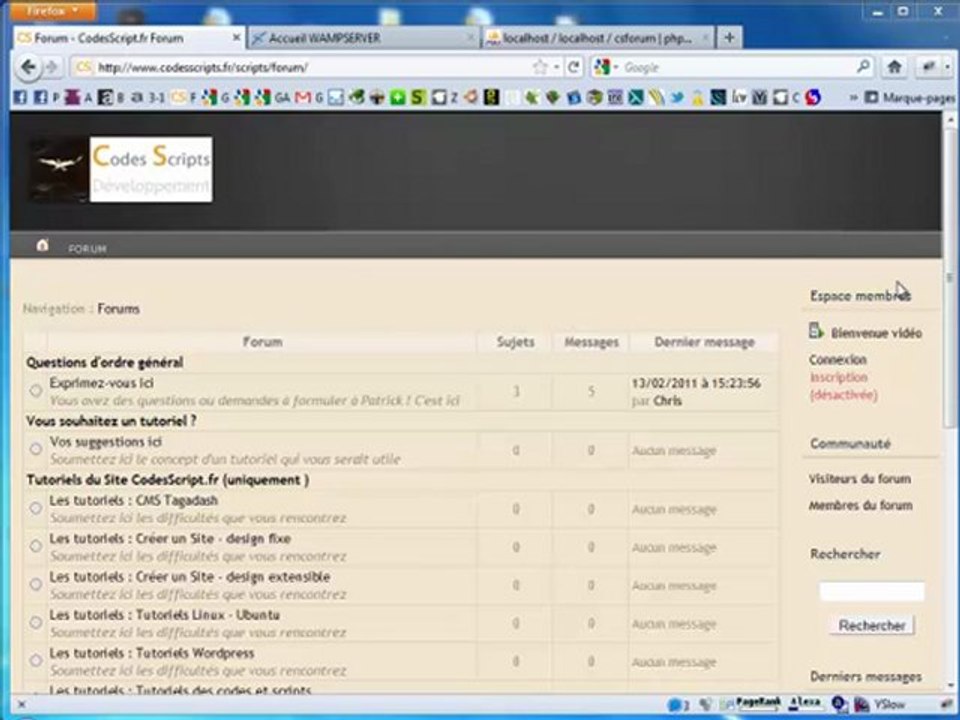
Task: Click the Forums breadcrumb link
Action: [x=118, y=309]
